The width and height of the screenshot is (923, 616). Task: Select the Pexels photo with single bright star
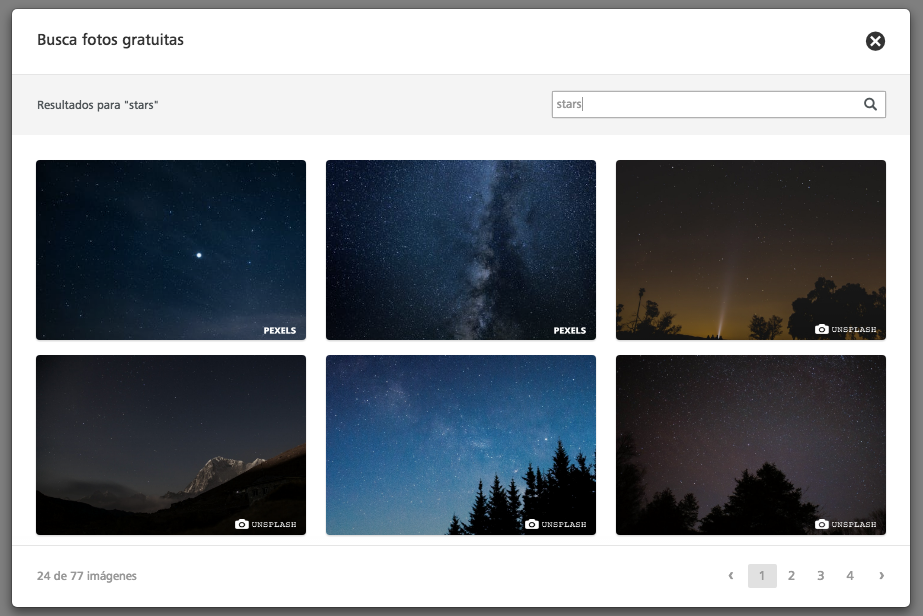tap(171, 250)
